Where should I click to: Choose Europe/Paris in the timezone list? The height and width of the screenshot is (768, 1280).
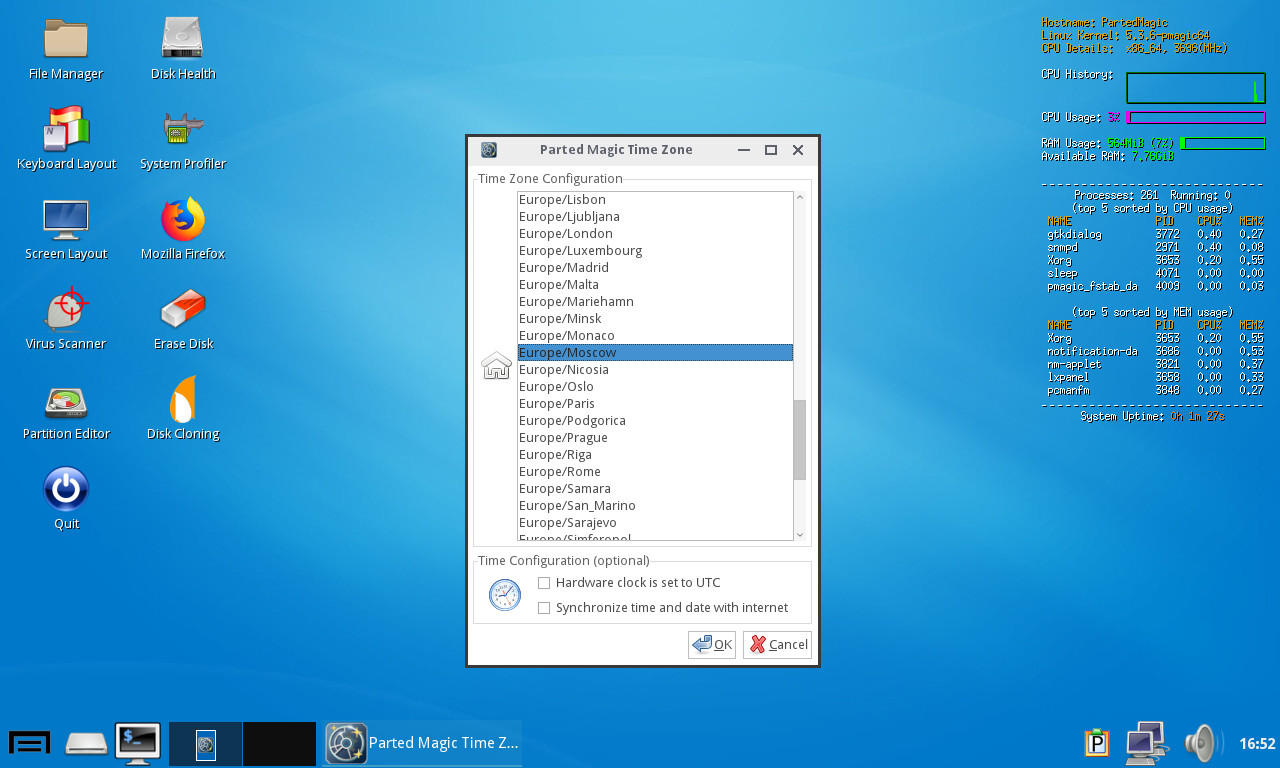pos(557,404)
